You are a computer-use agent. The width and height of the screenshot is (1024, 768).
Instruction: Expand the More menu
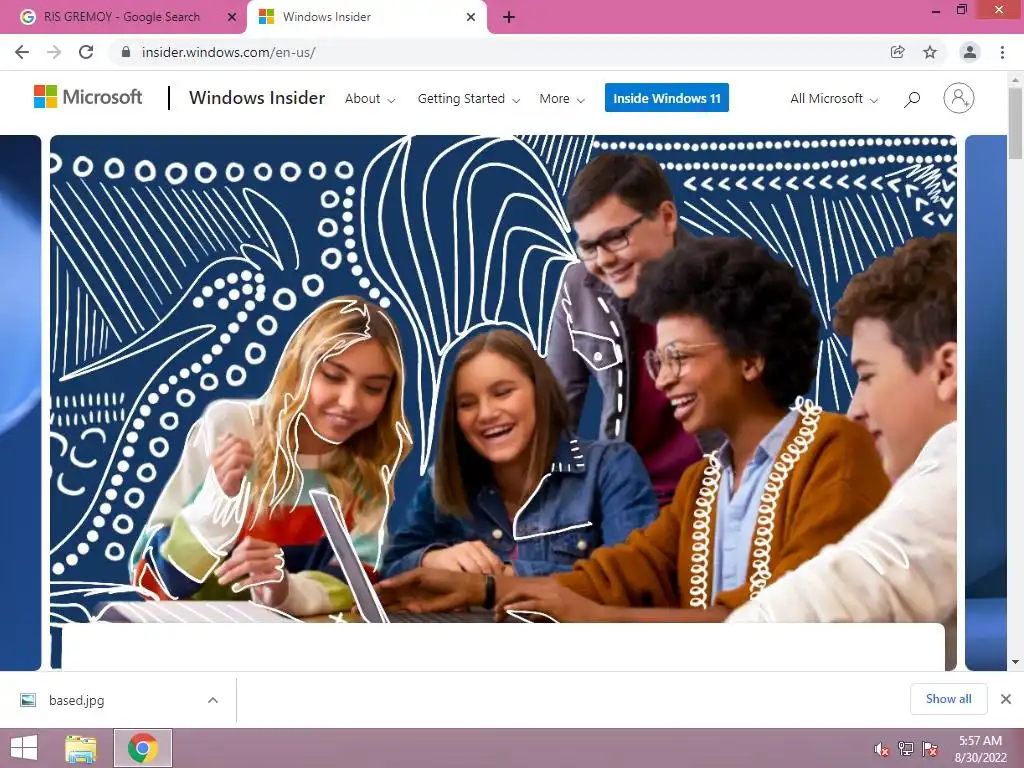(x=562, y=99)
